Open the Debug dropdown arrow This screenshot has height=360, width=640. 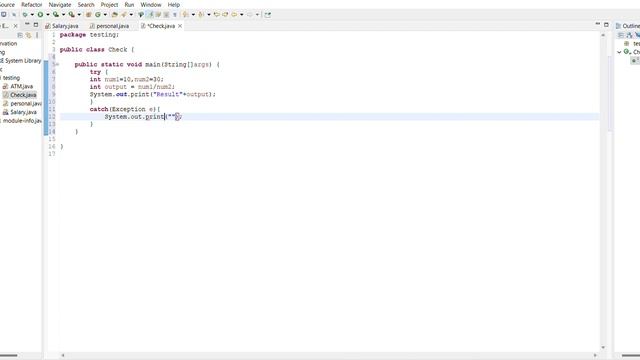coord(32,15)
